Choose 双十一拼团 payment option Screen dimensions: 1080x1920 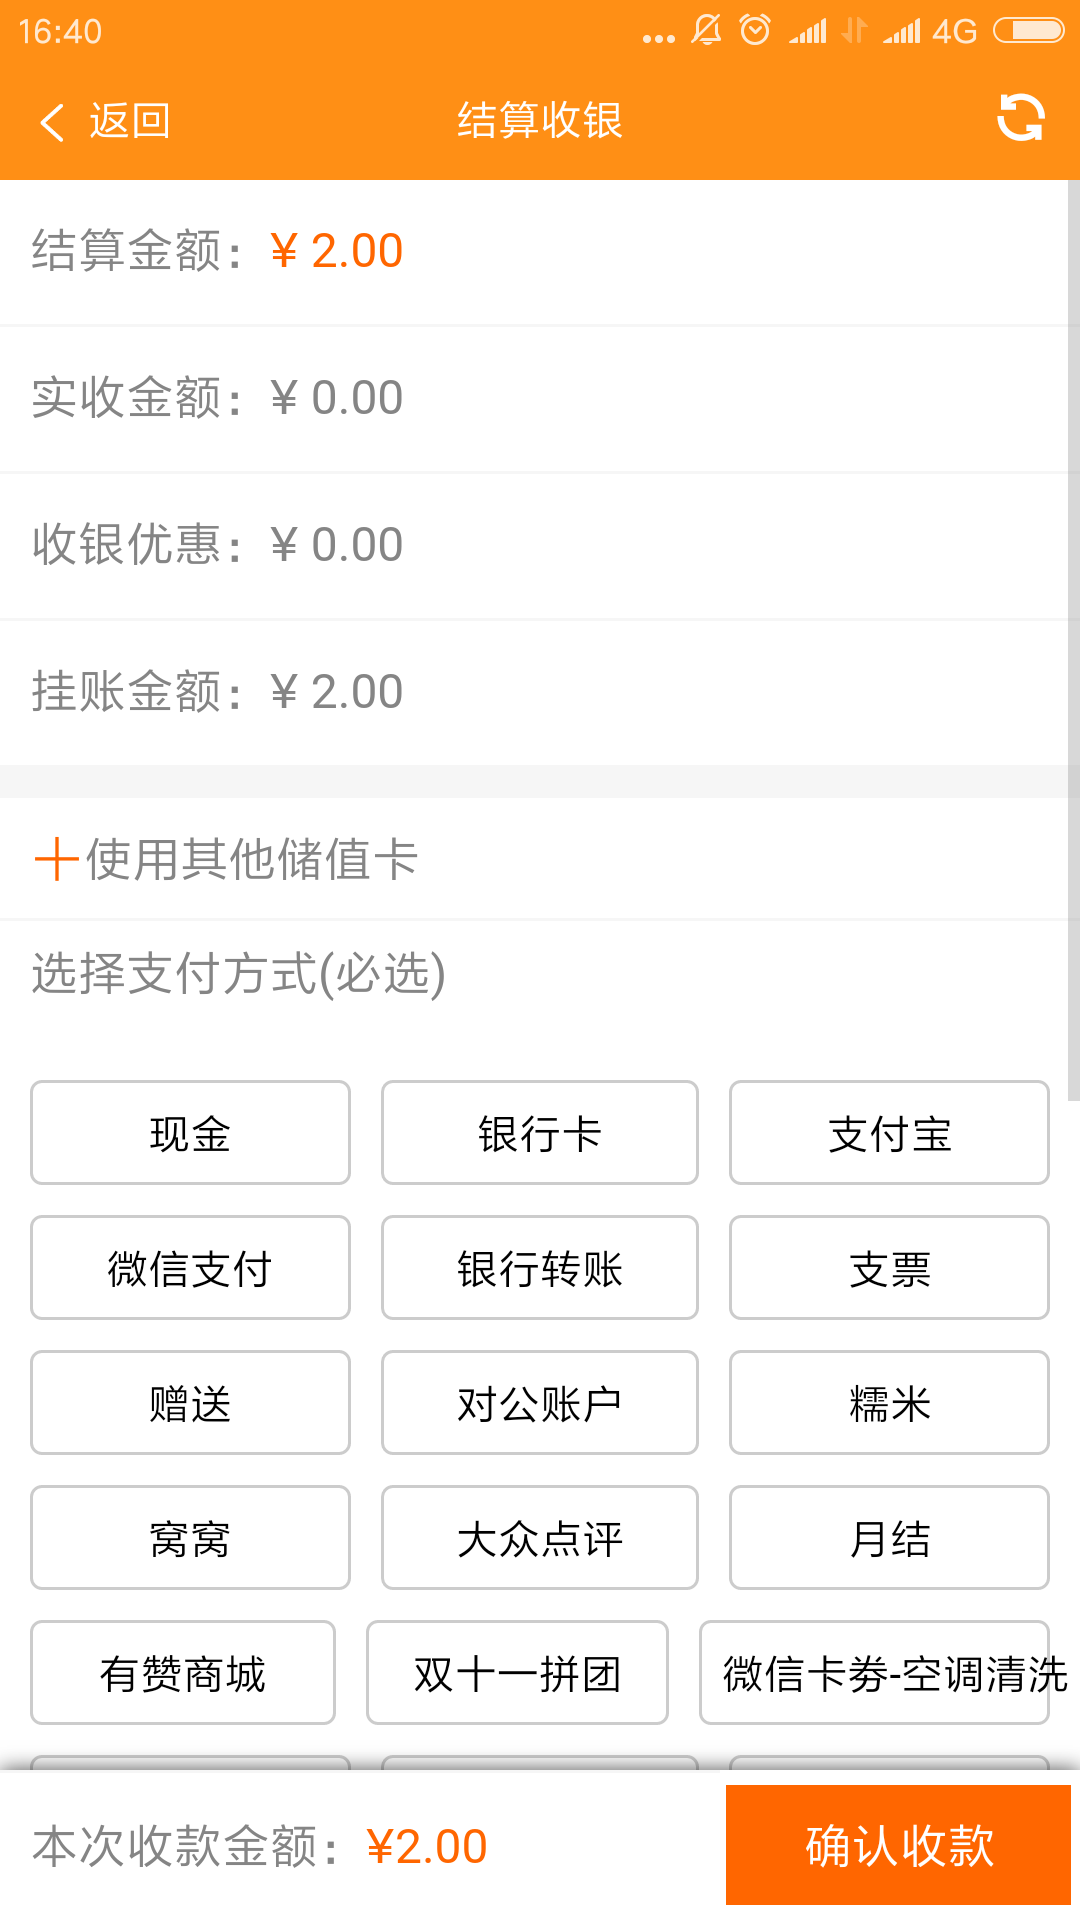click(x=517, y=1673)
